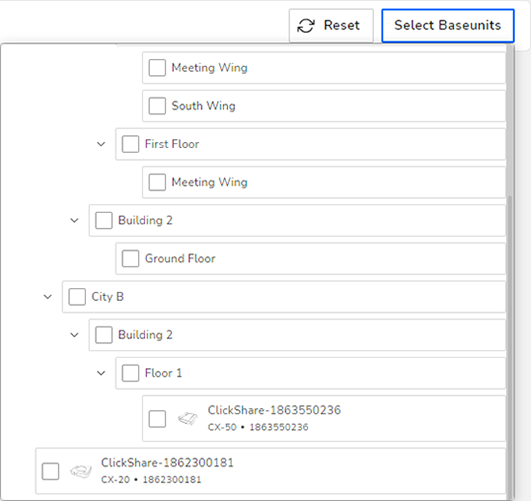Check the First Floor checkbox
Viewport: 531px width, 501px height.
130,144
